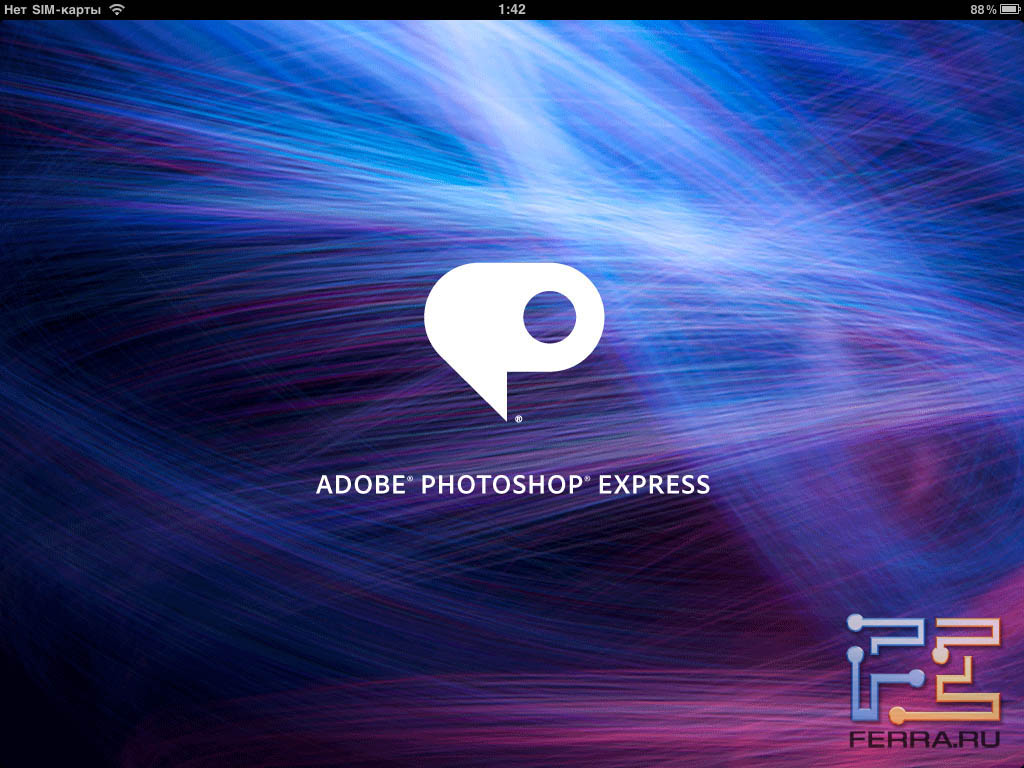The width and height of the screenshot is (1024, 768).
Task: Tap the 1:42 clock in status bar
Action: [x=511, y=9]
